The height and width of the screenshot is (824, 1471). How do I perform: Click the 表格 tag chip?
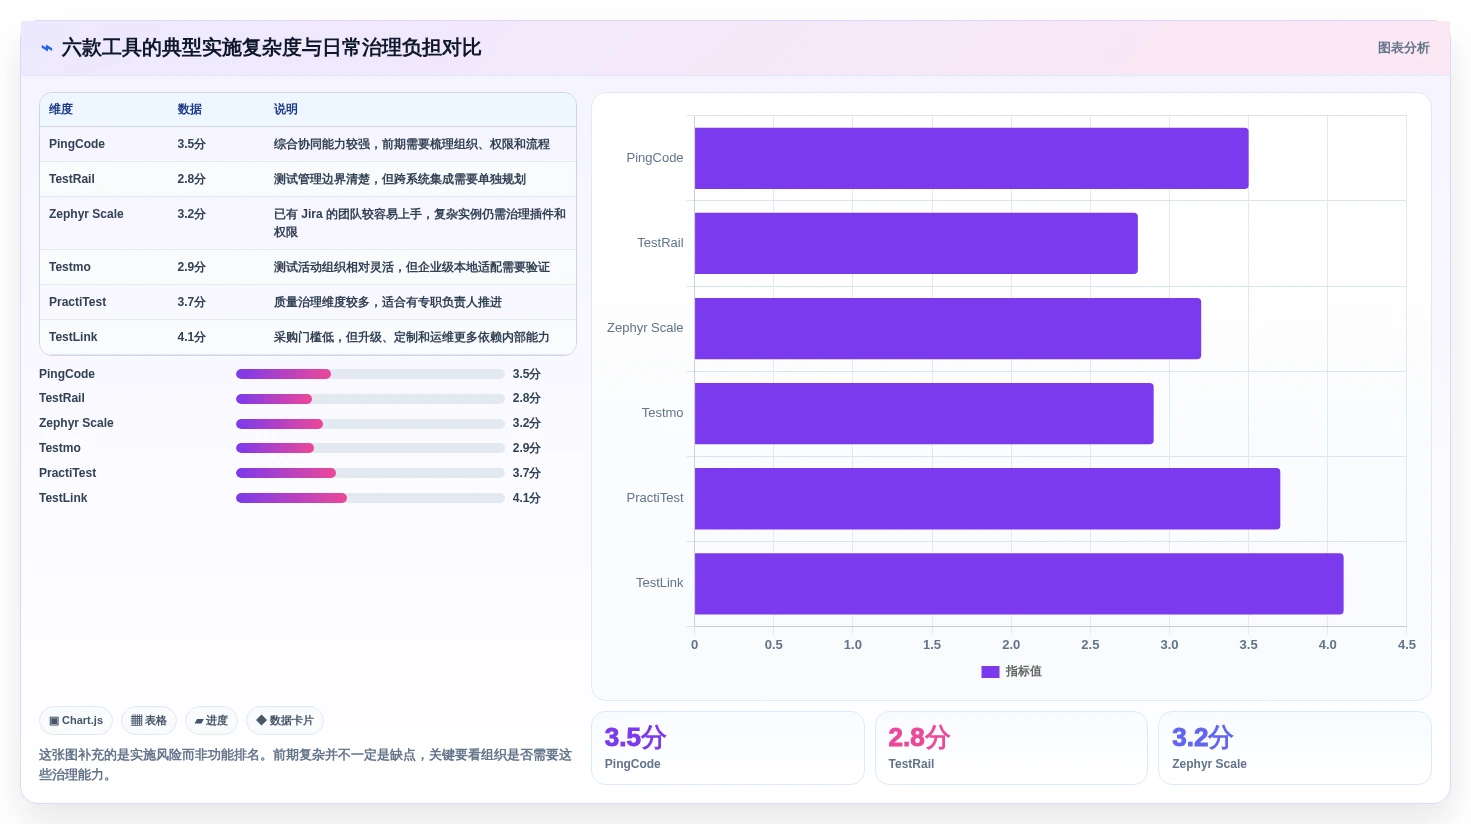pos(149,720)
